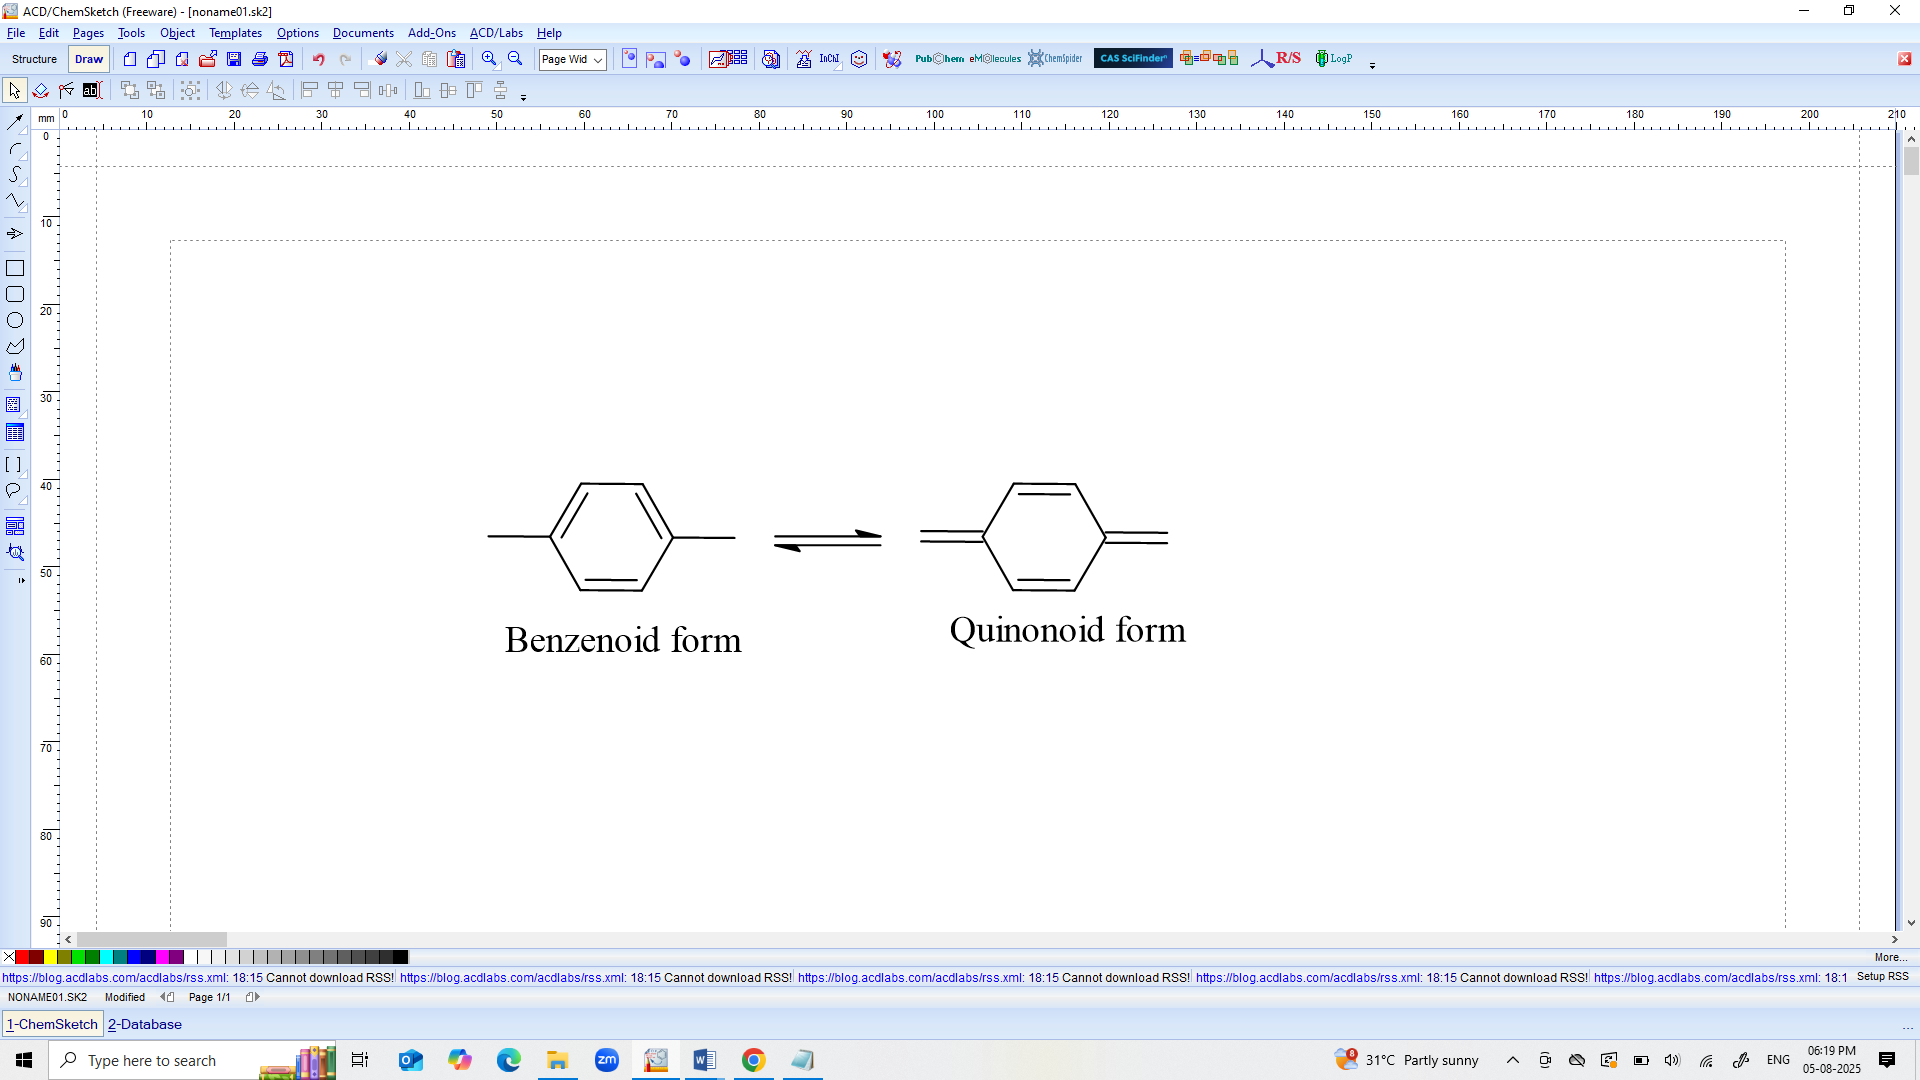Click the Undo arrow icon
The image size is (1920, 1080).
pyautogui.click(x=318, y=59)
